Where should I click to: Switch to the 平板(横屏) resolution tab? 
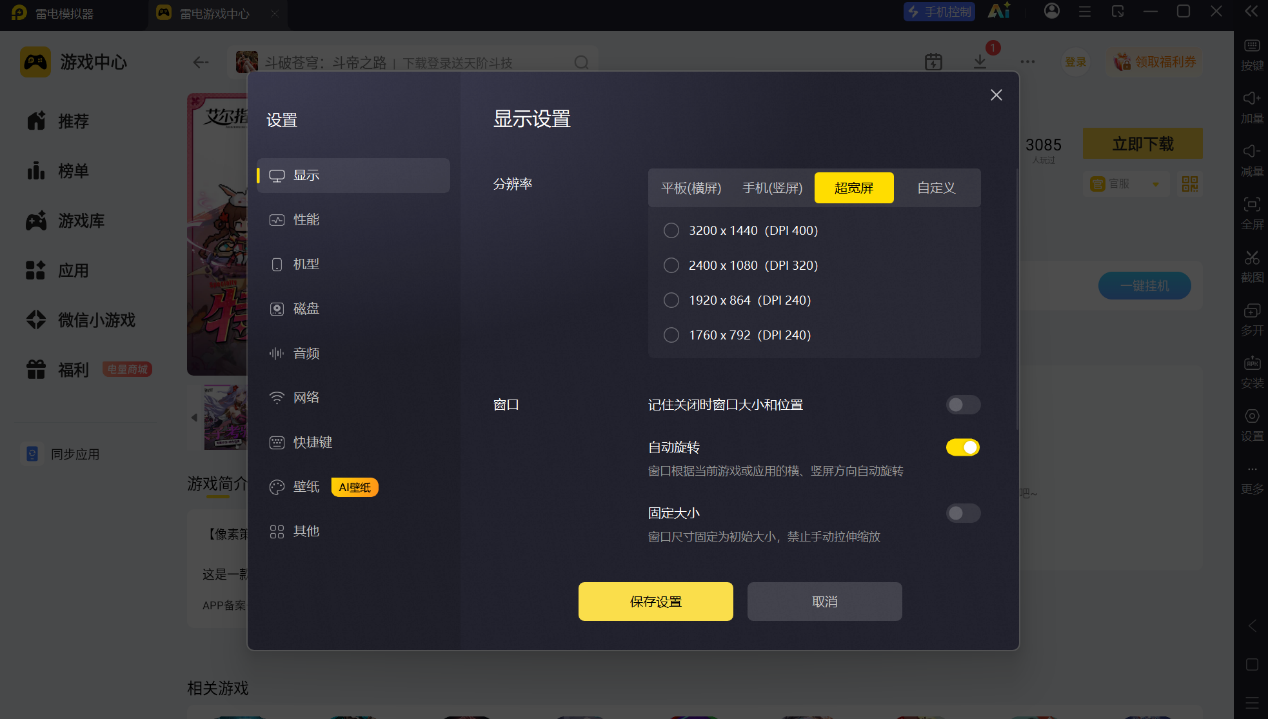[691, 188]
